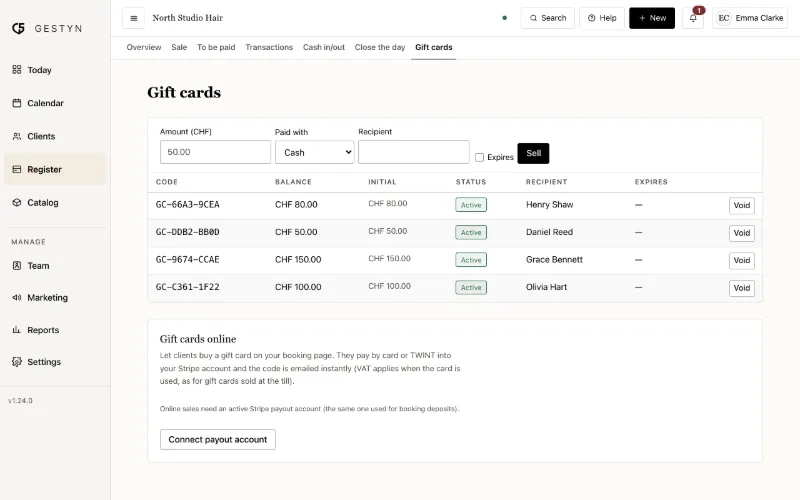Click the EXPIRES column header
800x500 pixels.
click(x=651, y=182)
